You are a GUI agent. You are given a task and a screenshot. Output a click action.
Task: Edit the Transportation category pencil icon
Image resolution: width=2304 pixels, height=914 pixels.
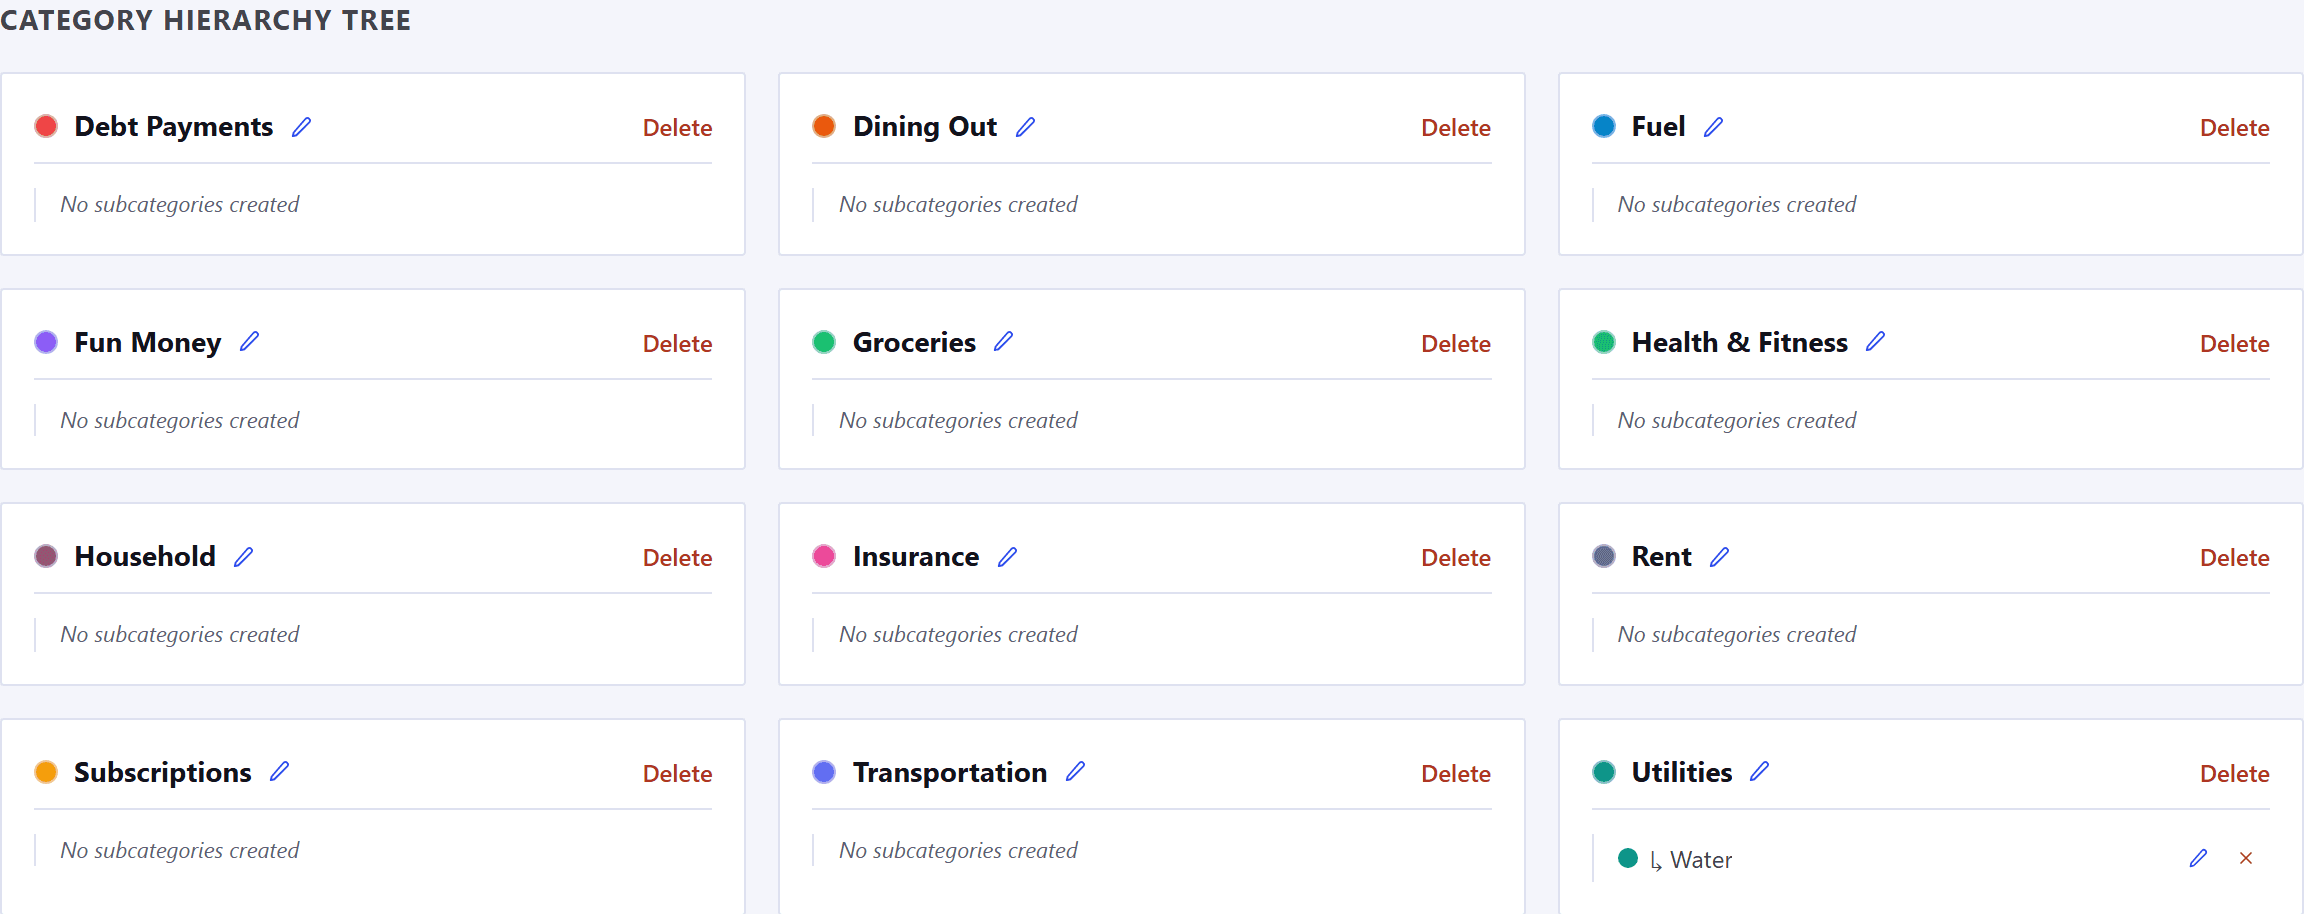(1075, 771)
